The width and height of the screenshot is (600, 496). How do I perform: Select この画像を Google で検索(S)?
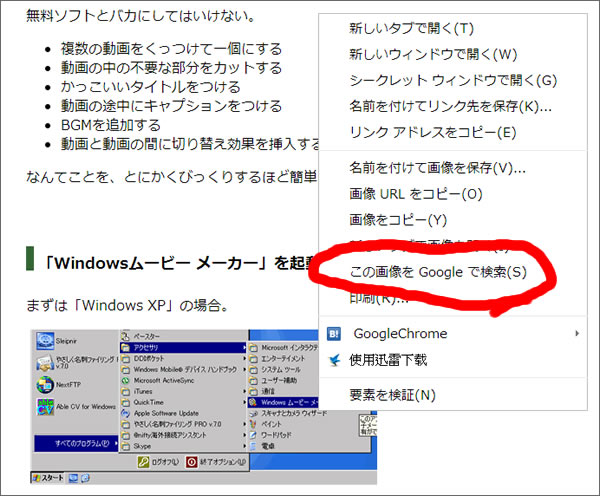click(436, 272)
